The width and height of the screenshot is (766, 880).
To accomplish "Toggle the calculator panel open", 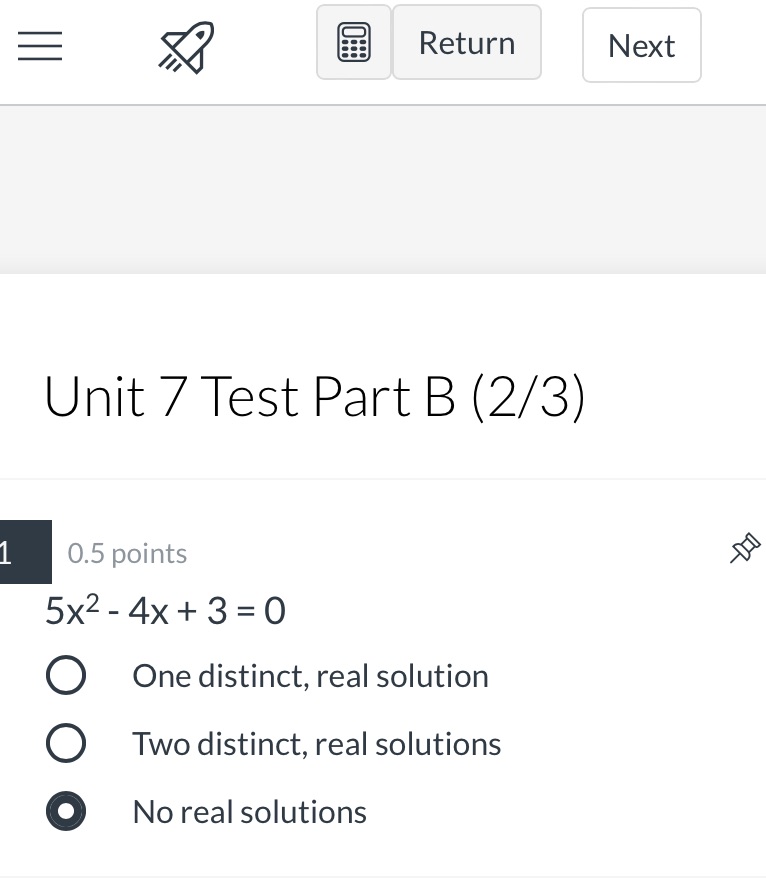I will (354, 42).
